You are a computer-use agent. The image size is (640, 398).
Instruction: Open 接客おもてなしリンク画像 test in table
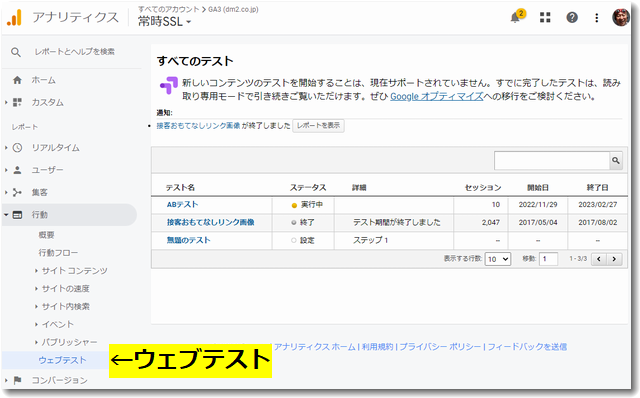pyautogui.click(x=211, y=222)
